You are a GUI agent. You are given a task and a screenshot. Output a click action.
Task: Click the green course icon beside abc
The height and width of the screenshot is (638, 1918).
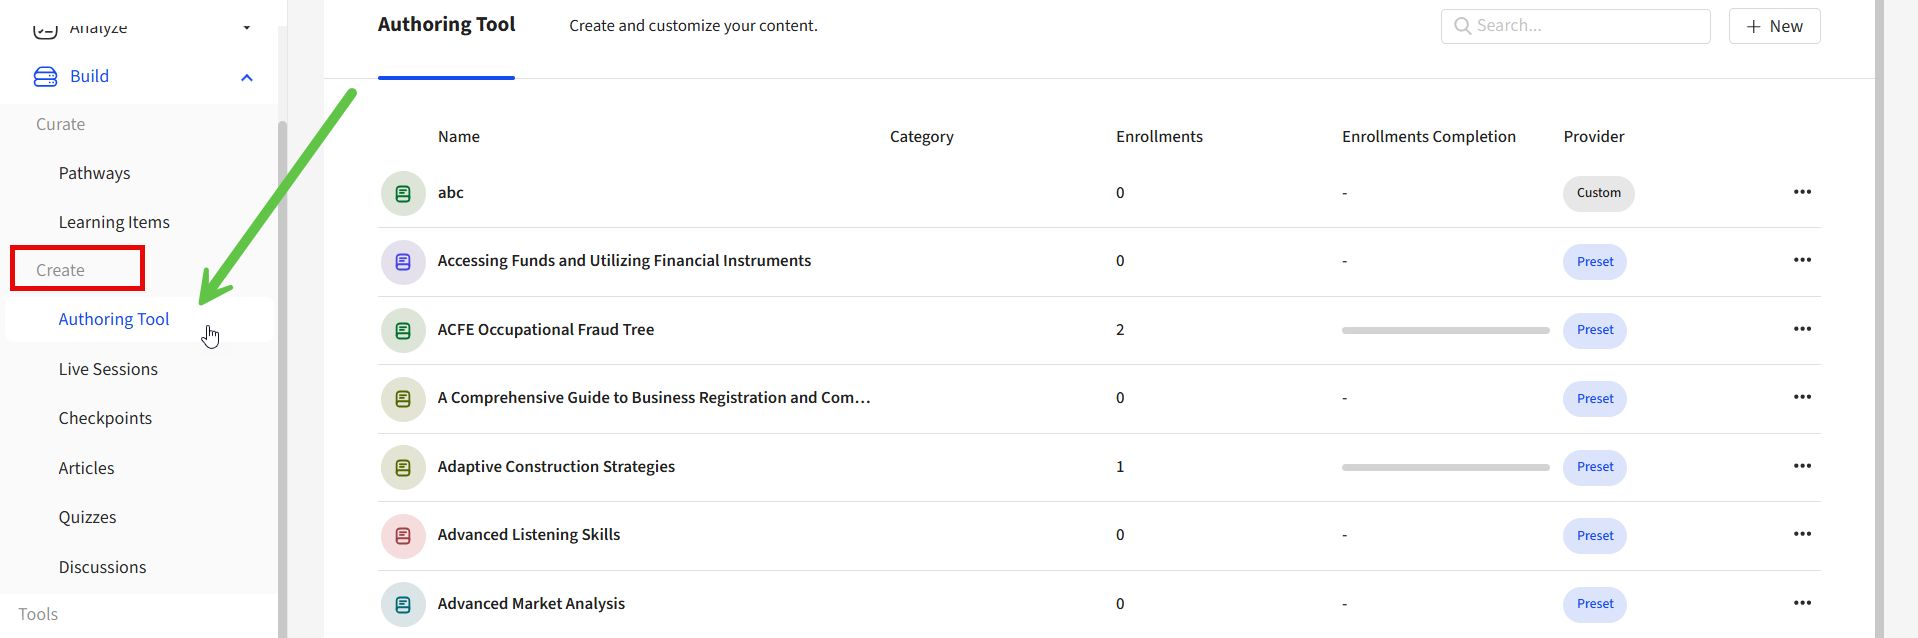tap(403, 194)
